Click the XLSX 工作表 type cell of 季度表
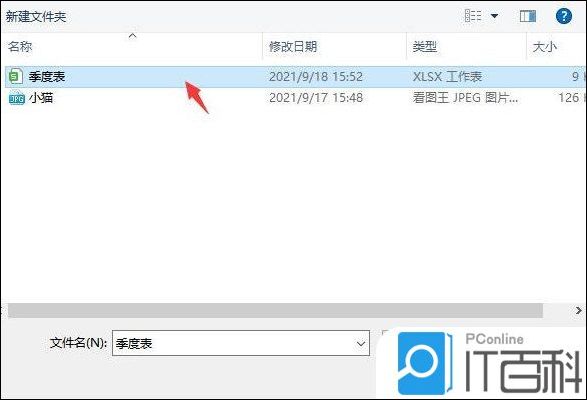The width and height of the screenshot is (587, 400). tap(447, 77)
